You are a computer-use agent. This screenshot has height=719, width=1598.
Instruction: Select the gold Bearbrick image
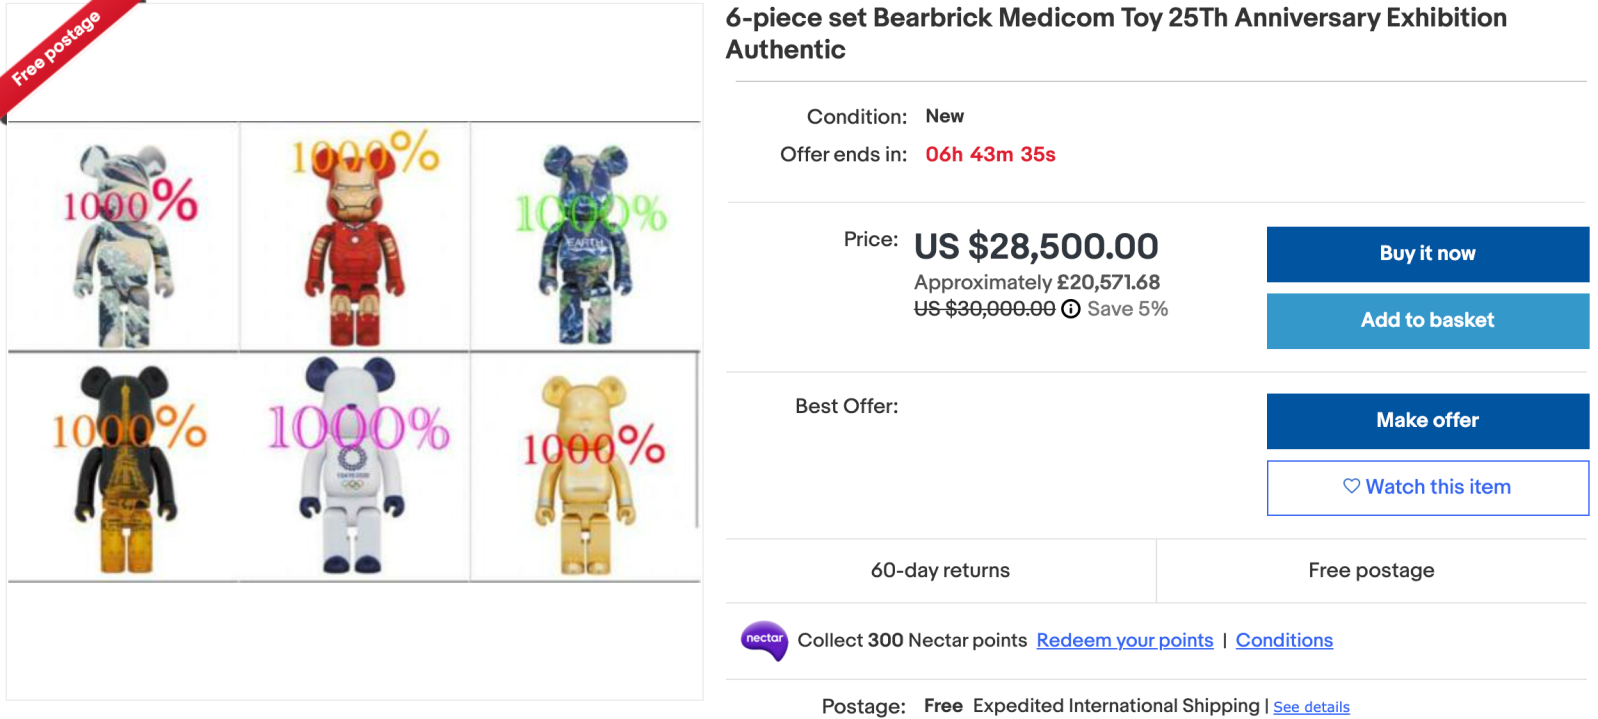[x=586, y=467]
